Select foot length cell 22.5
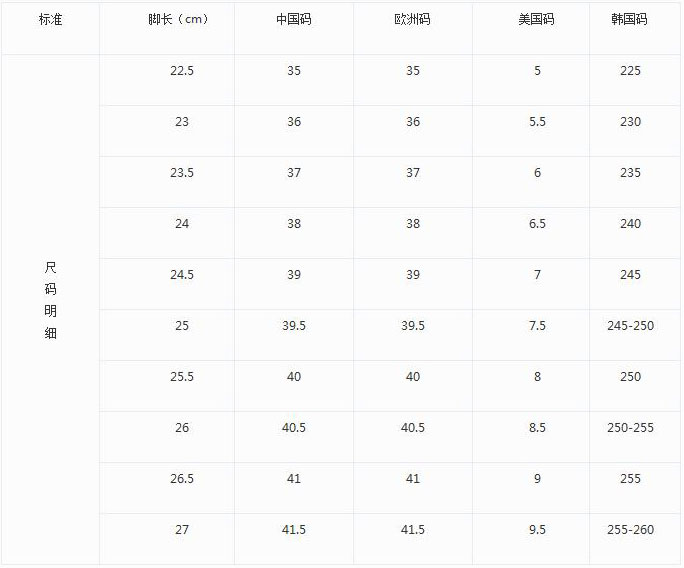Viewport: 684px width, 568px height. coord(182,71)
